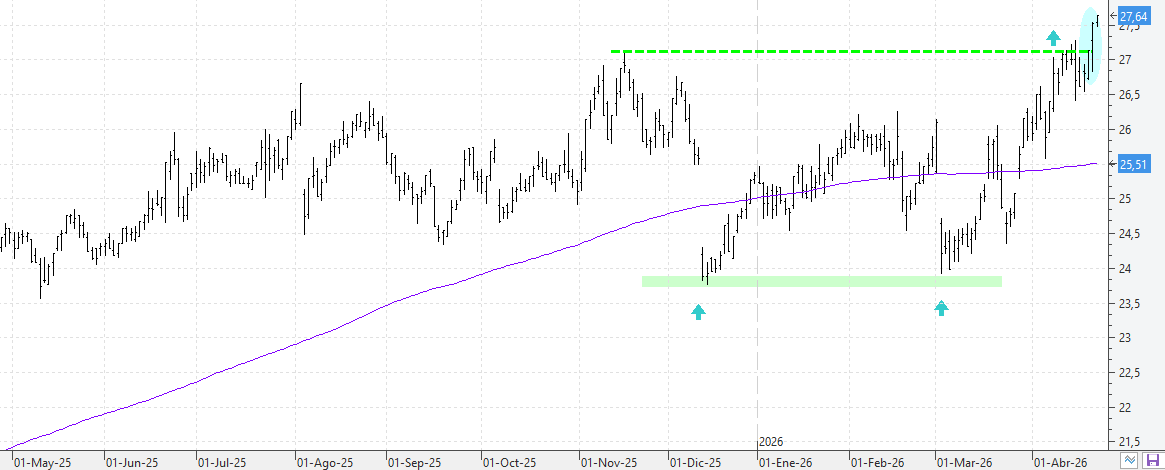The image size is (1165, 470).
Task: Click the 01-May-25 date on the time axis
Action: coord(42,463)
